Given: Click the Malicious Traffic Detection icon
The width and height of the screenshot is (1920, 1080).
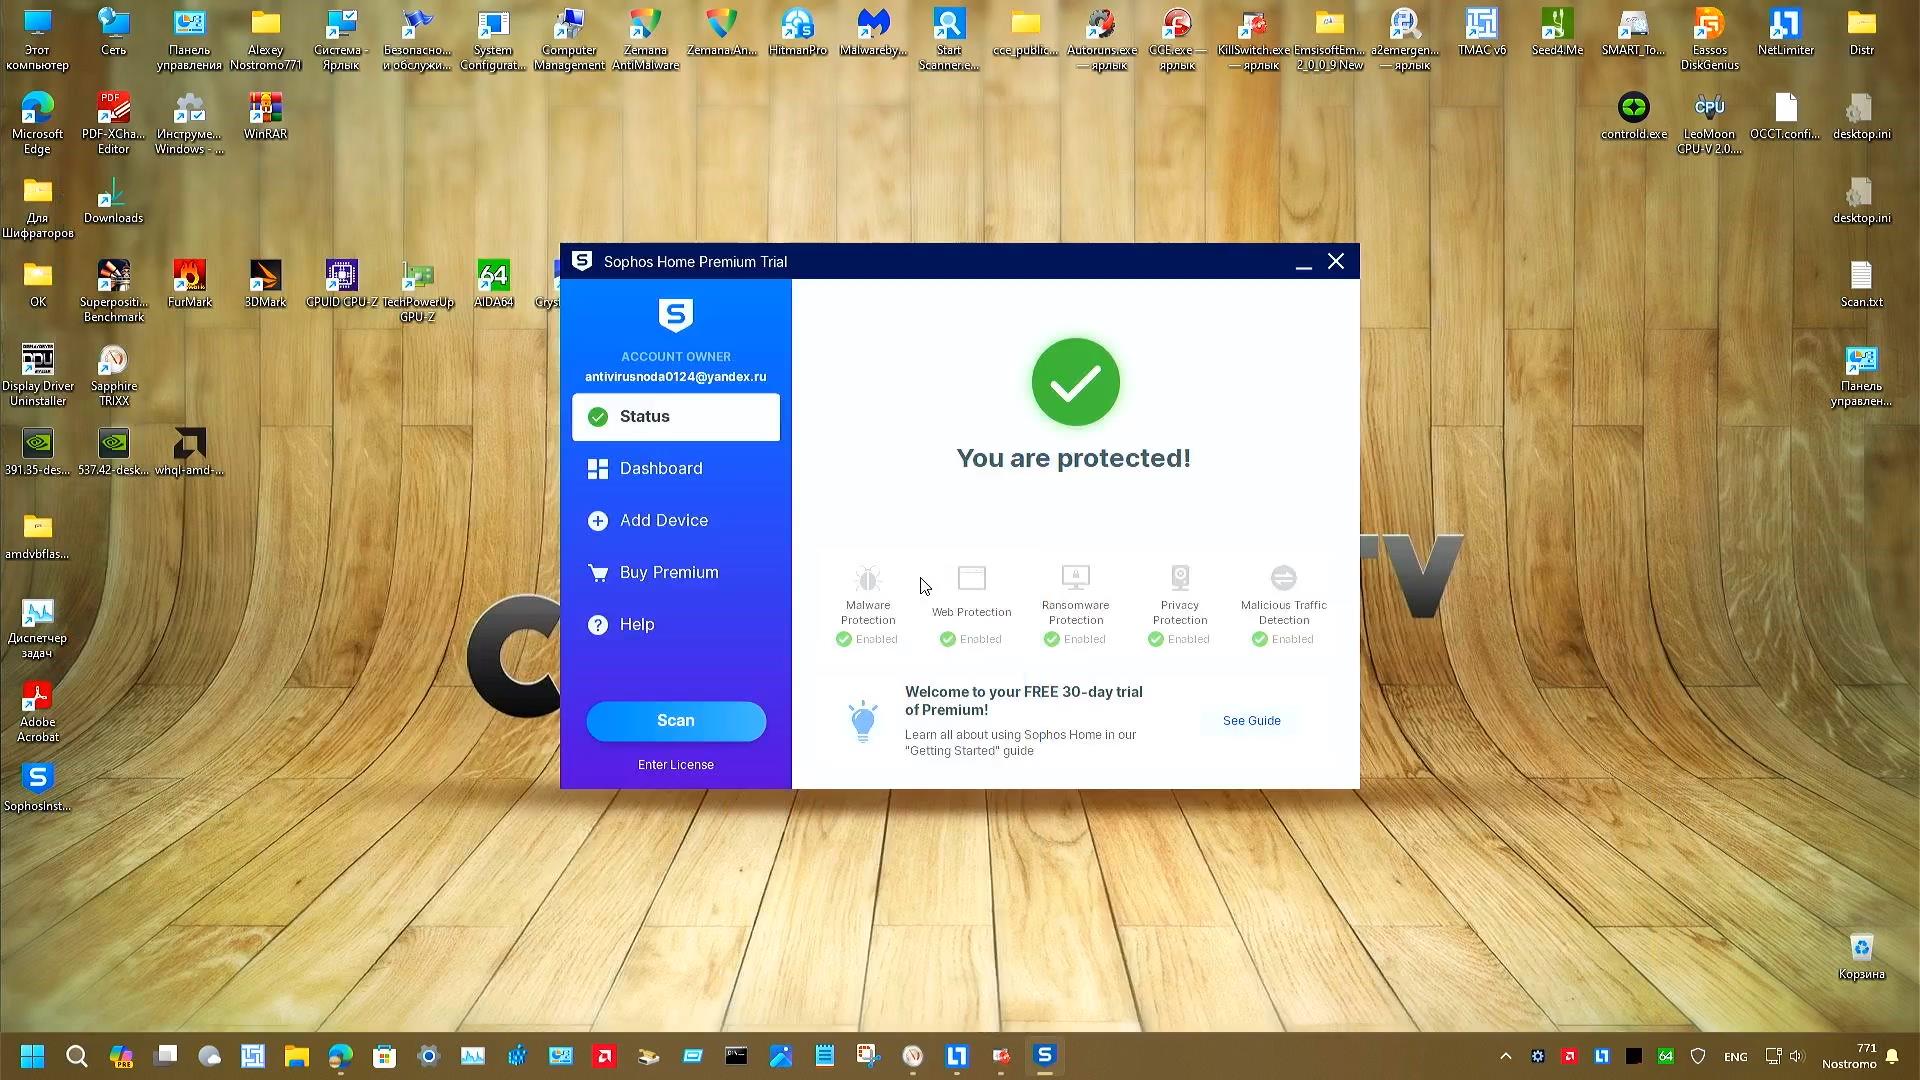Looking at the screenshot, I should [x=1283, y=577].
